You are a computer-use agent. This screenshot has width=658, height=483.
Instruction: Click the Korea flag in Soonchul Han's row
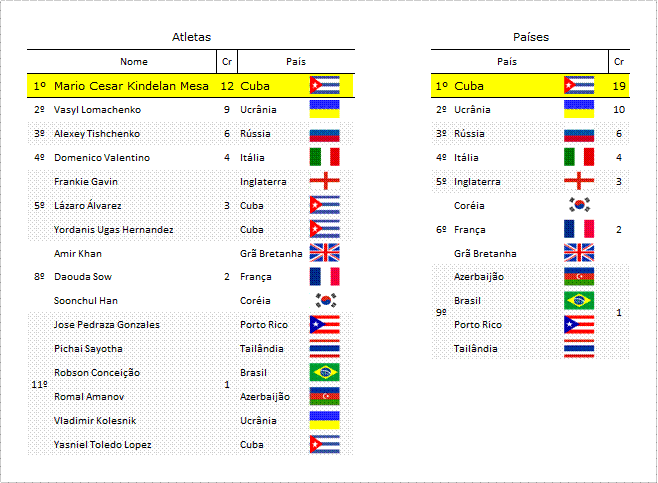(x=326, y=300)
